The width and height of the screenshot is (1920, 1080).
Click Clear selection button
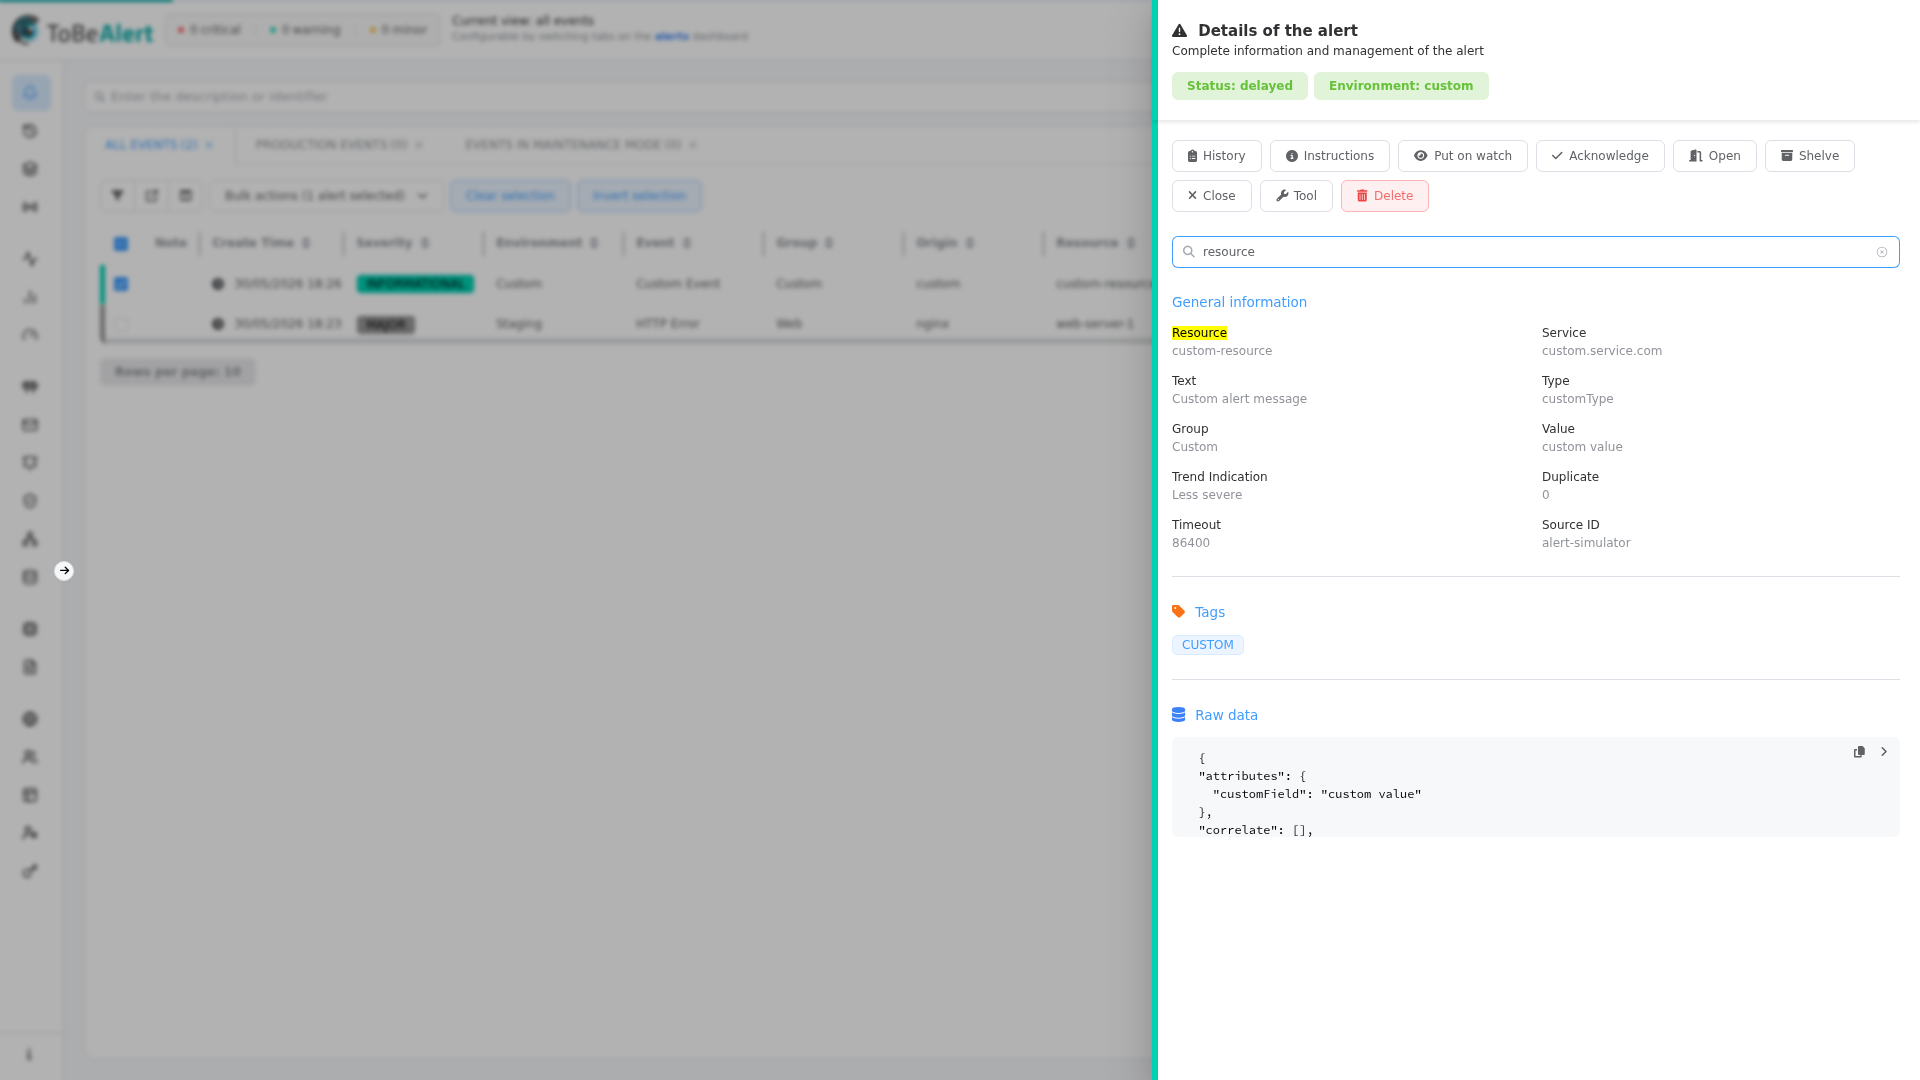coord(510,196)
